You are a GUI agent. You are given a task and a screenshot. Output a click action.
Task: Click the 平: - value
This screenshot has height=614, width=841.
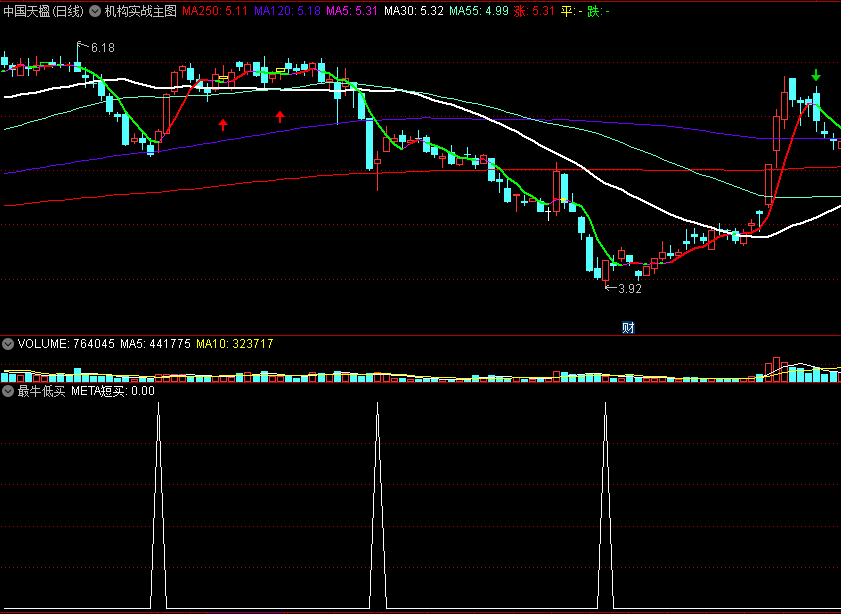pos(572,11)
